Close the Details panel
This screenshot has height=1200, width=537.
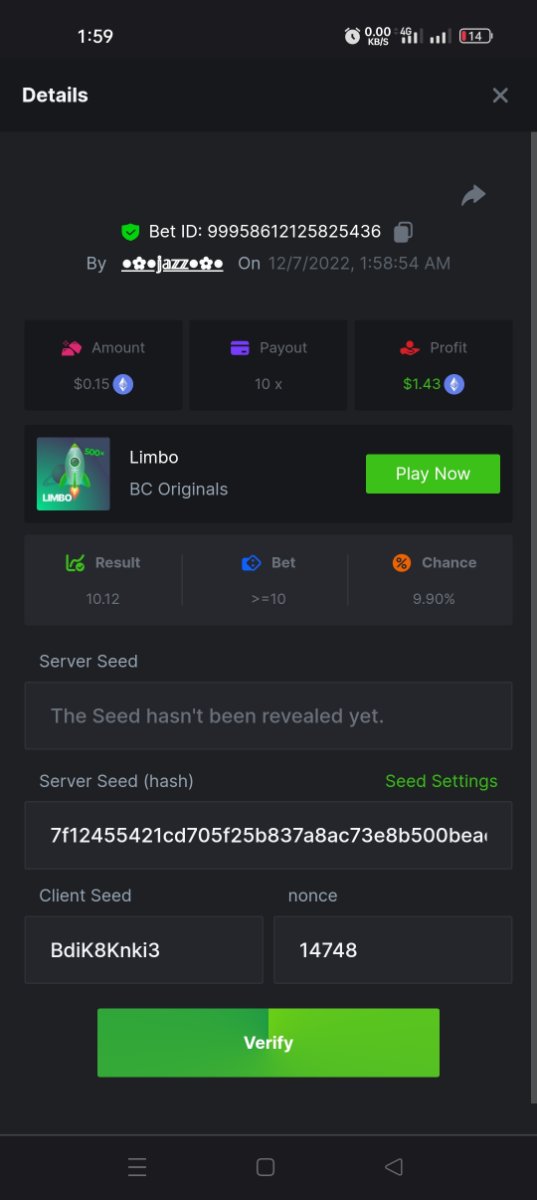click(x=500, y=95)
